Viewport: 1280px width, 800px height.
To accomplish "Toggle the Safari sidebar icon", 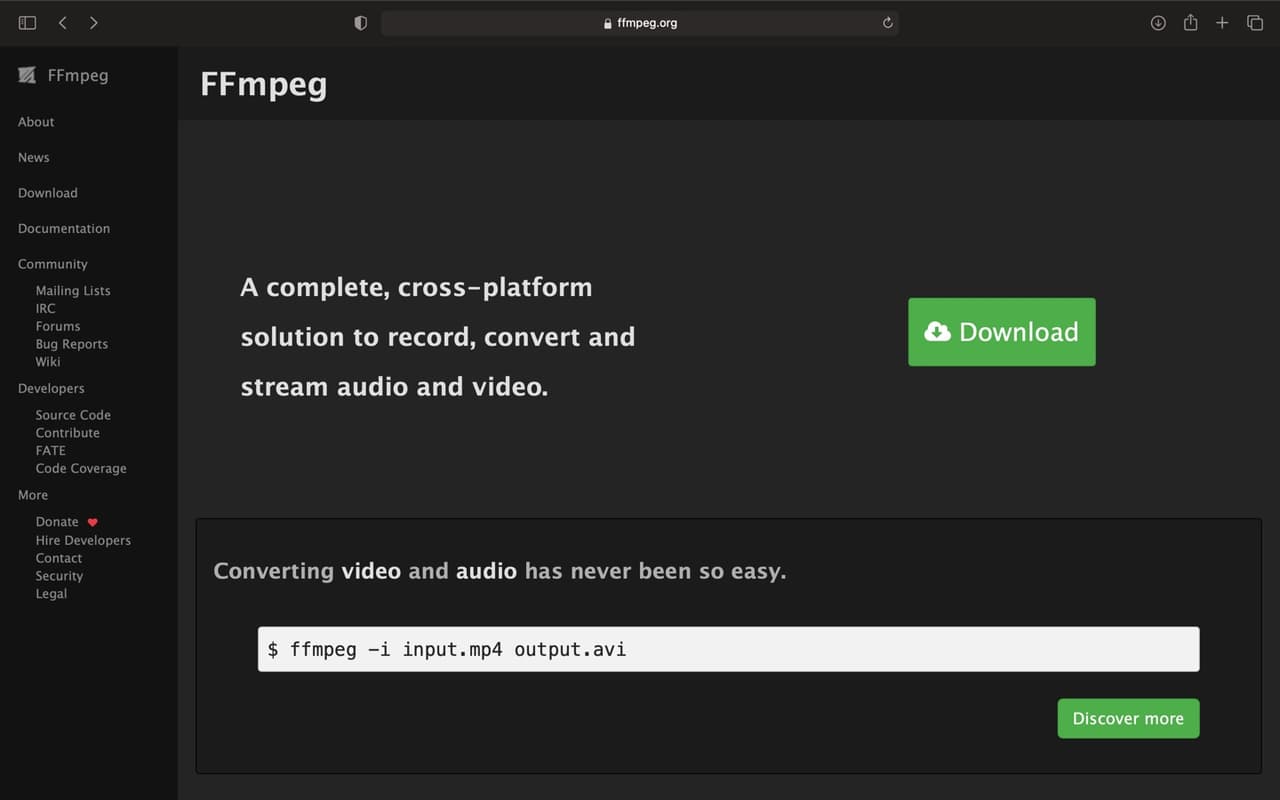I will [27, 22].
